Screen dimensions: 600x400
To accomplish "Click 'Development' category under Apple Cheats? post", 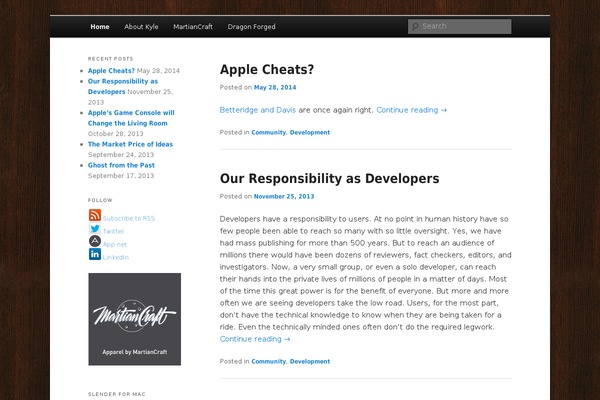I will pos(310,132).
